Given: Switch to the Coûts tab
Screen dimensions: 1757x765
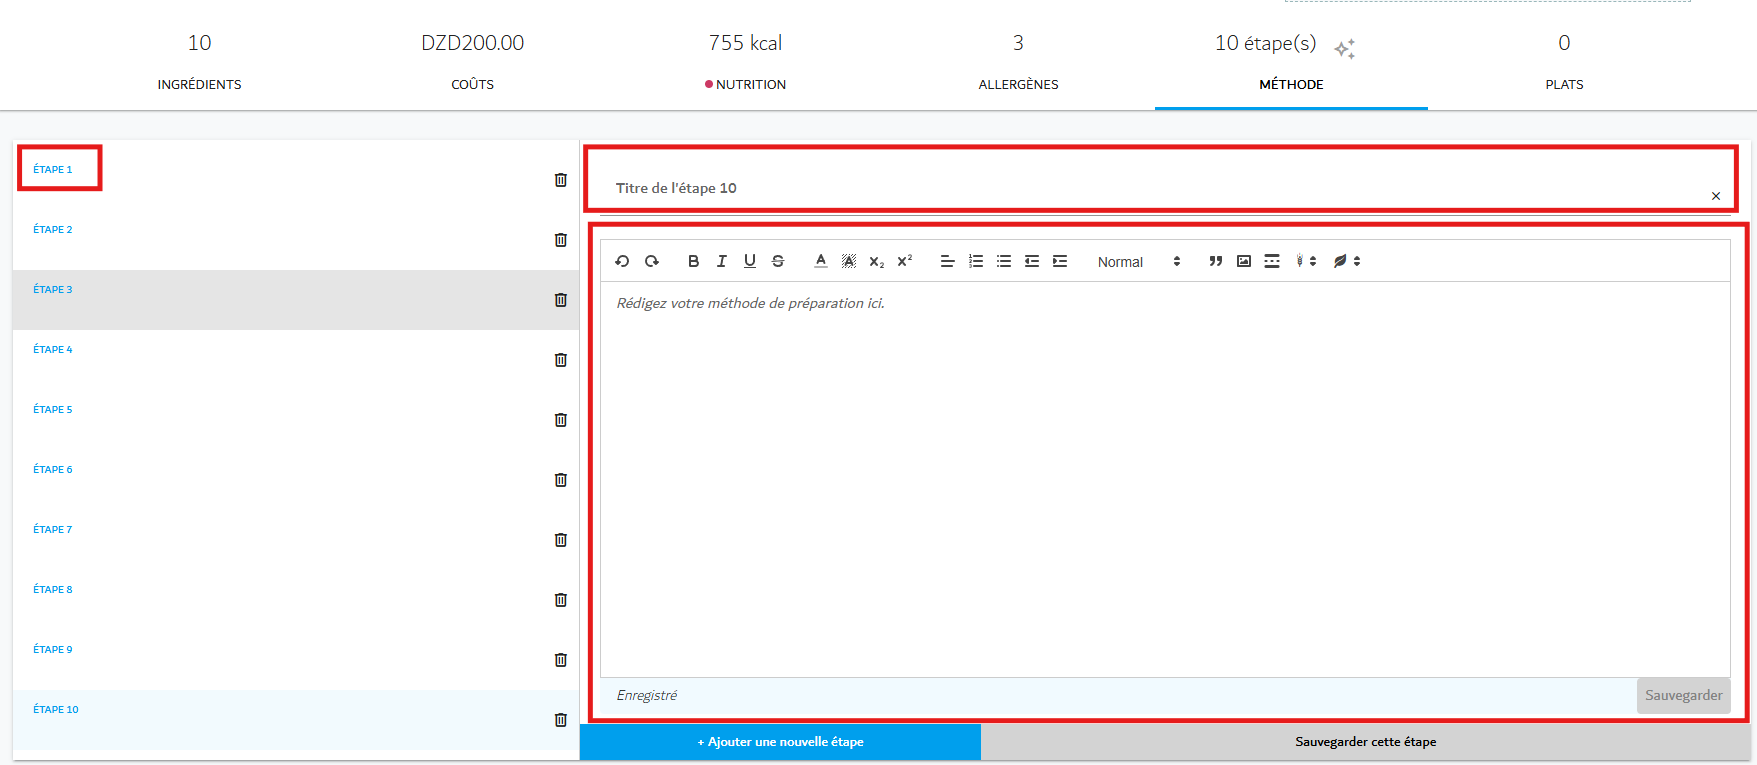Looking at the screenshot, I should [472, 60].
